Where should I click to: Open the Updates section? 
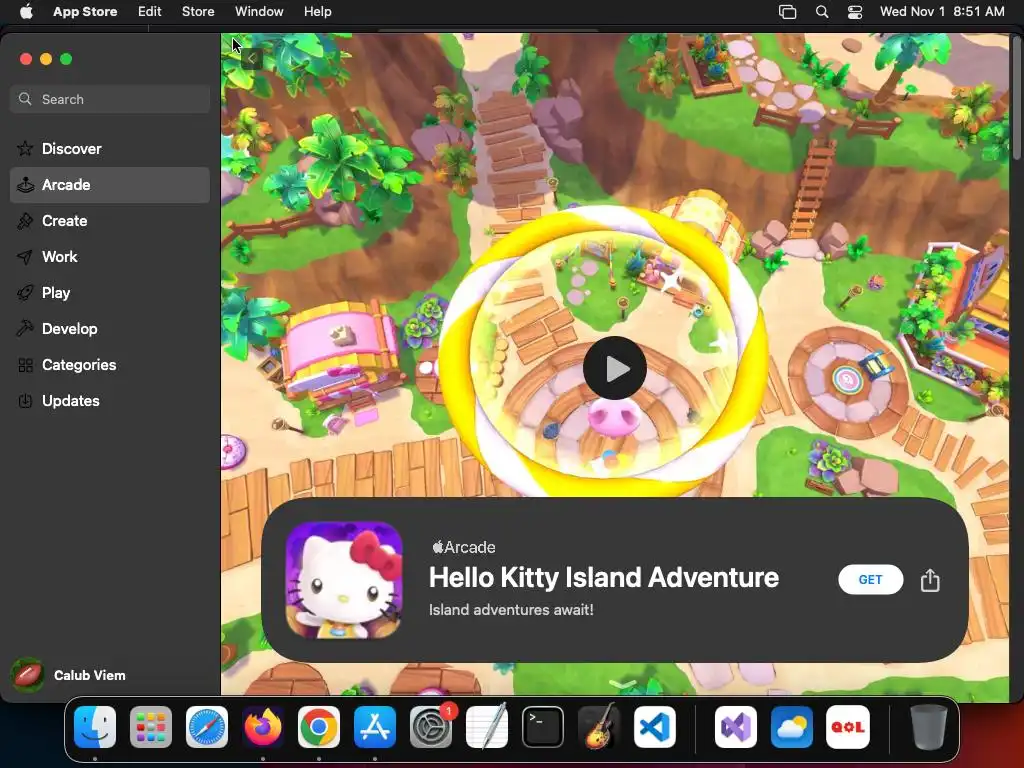(x=110, y=400)
